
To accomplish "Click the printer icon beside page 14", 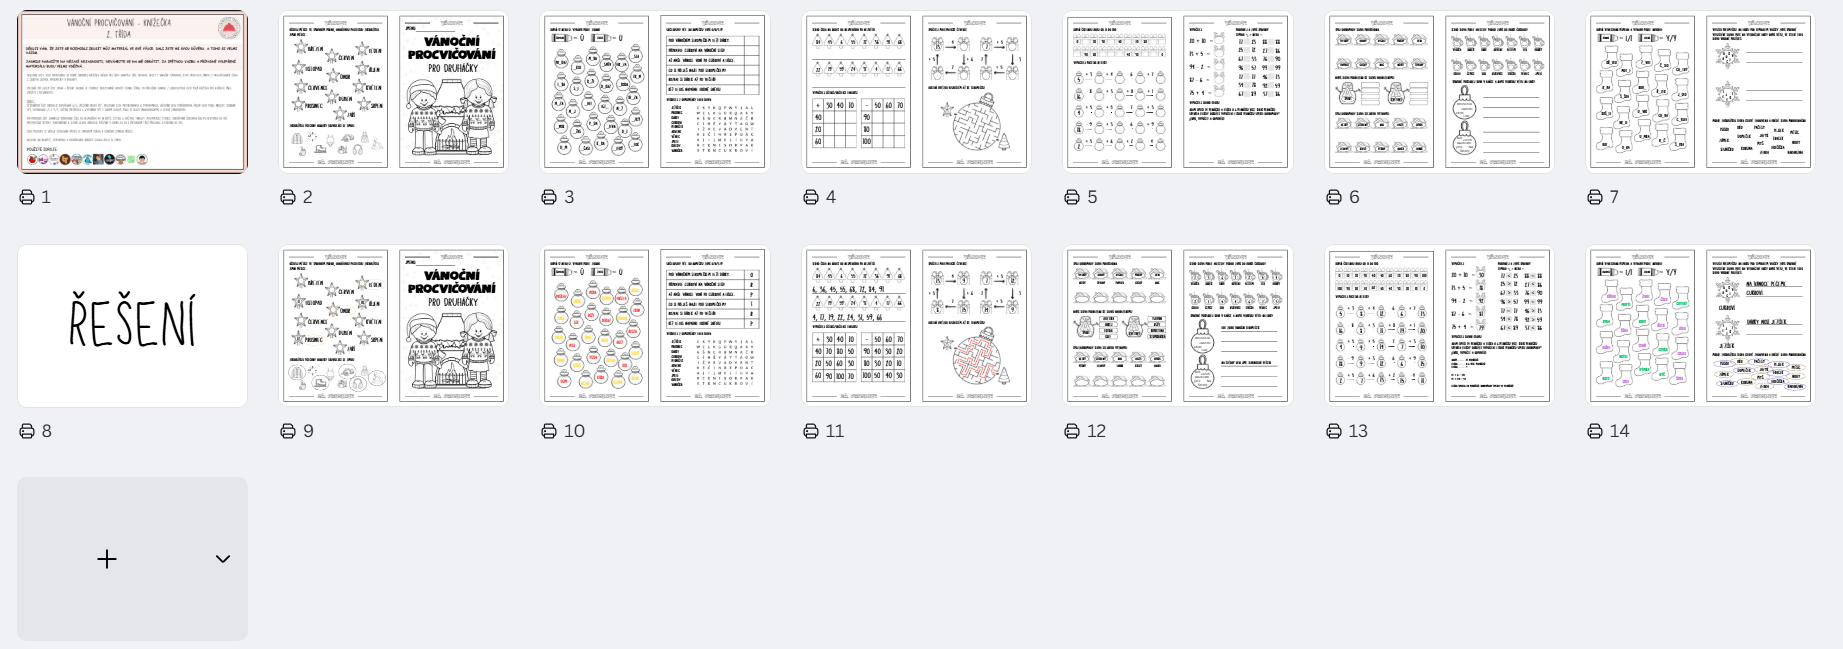I will (1595, 431).
